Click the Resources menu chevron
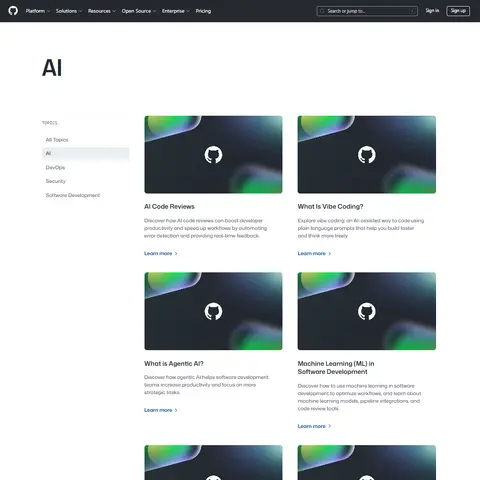The image size is (480, 480). click(114, 11)
